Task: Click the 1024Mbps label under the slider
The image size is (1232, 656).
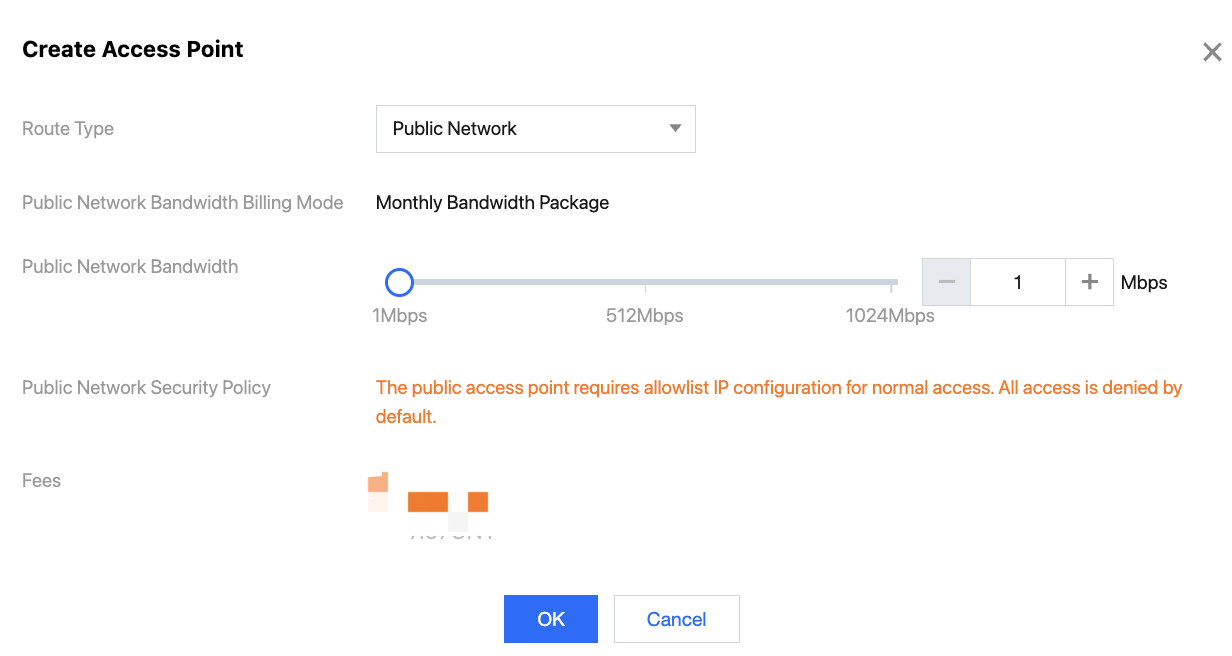Action: tap(890, 316)
